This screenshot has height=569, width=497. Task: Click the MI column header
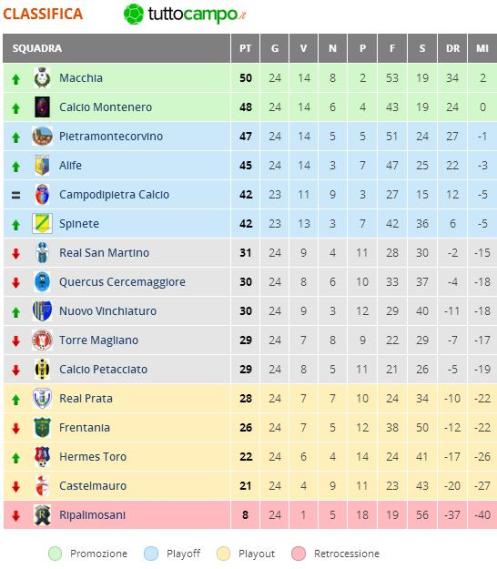[482, 48]
